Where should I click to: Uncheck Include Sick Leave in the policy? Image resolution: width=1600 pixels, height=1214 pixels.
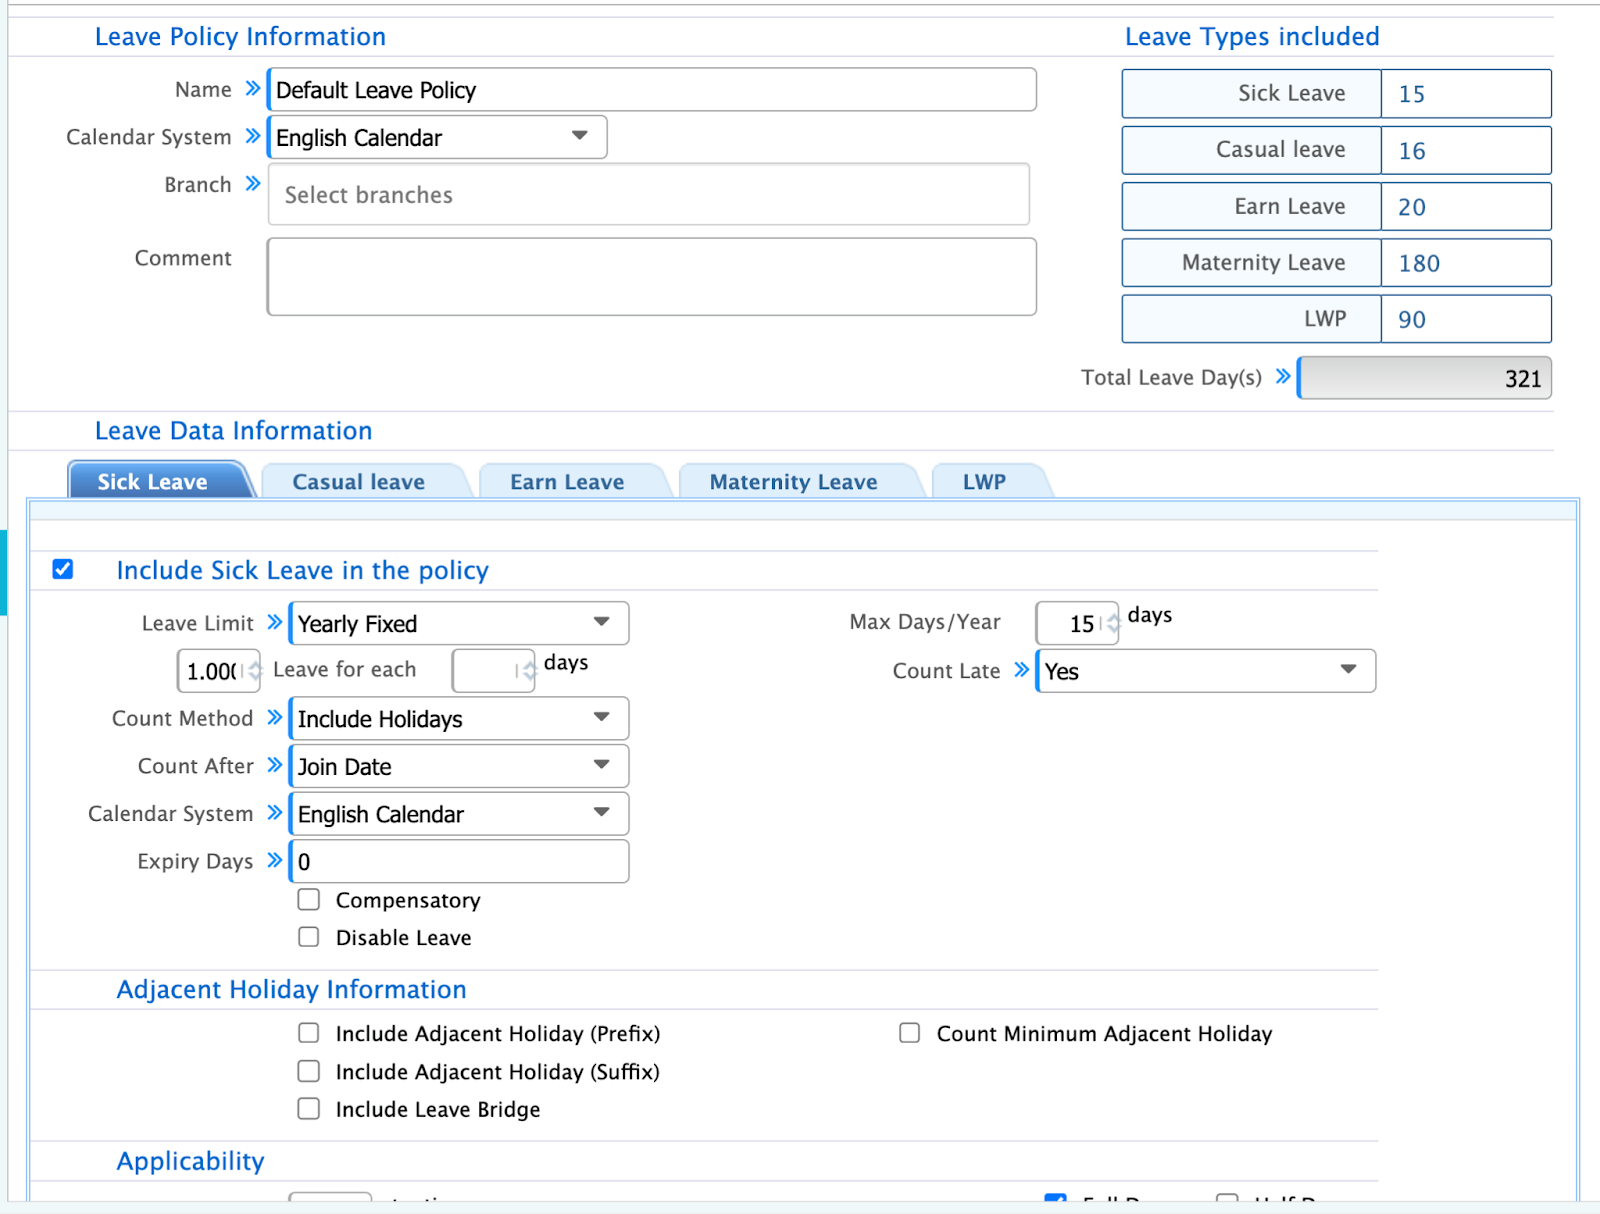pos(63,570)
